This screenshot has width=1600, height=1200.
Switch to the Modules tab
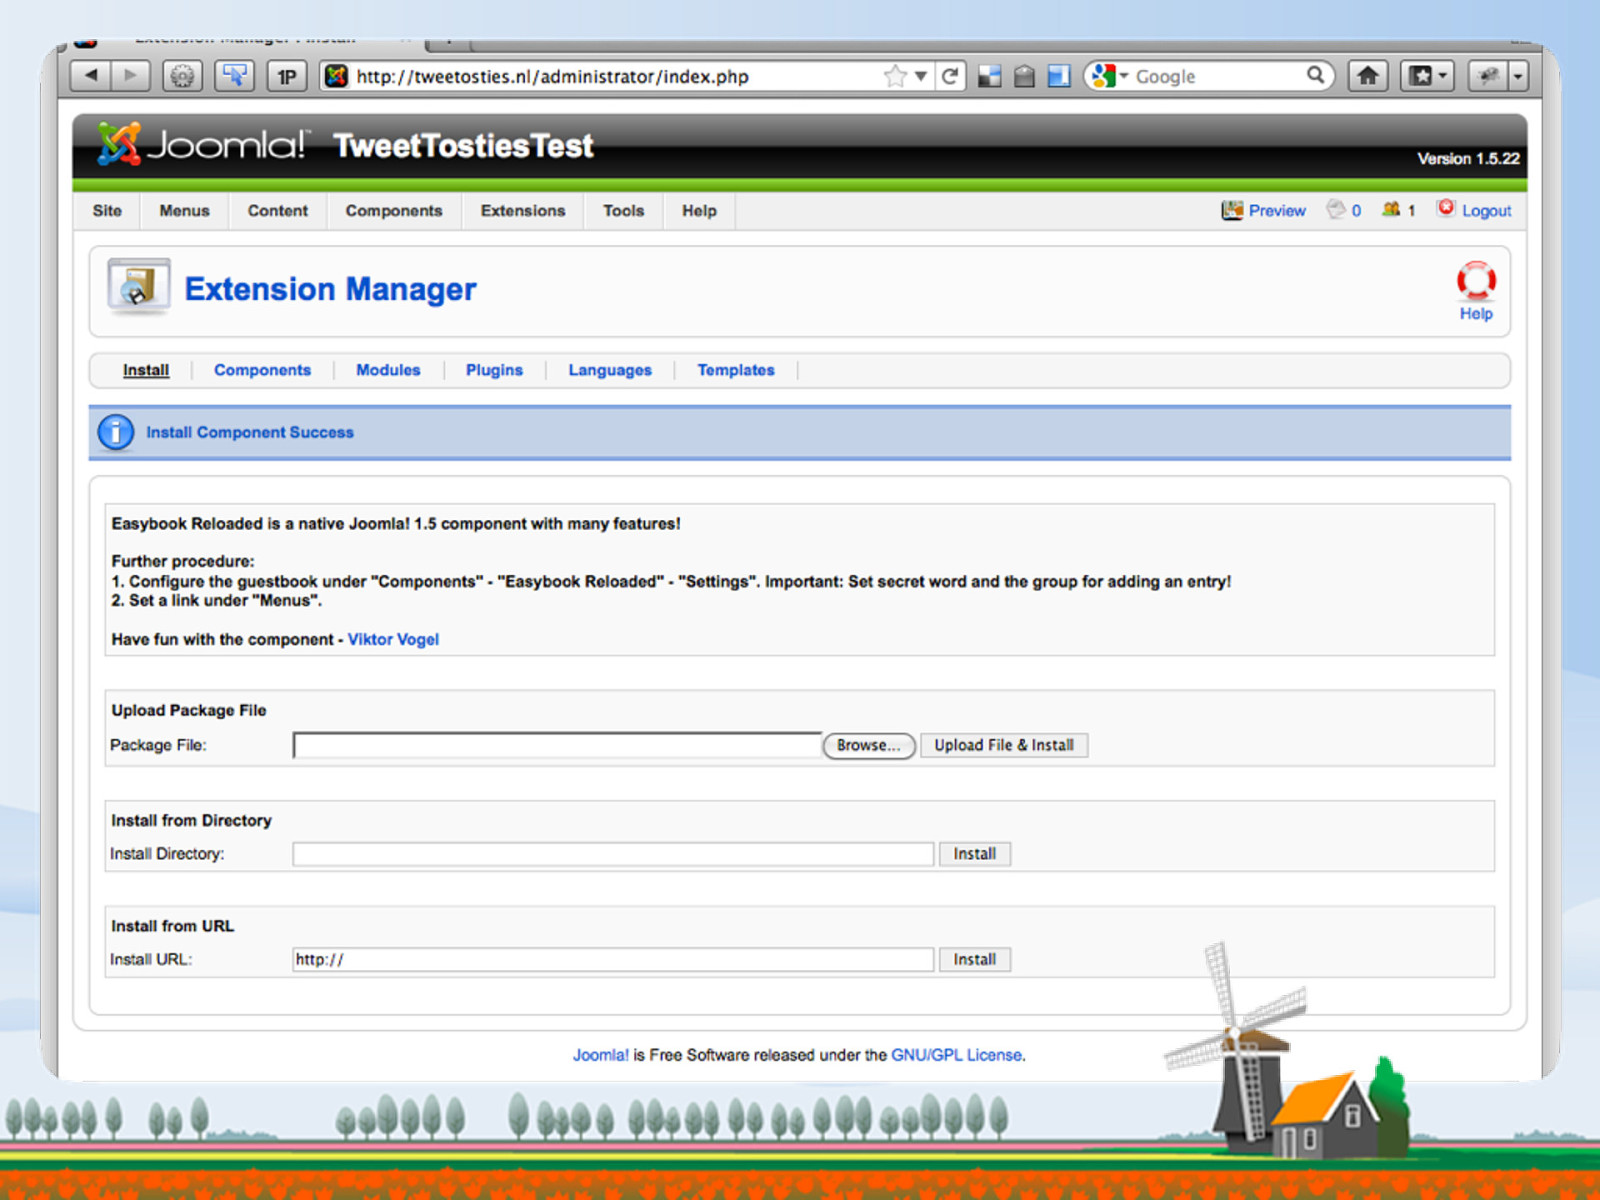(388, 370)
